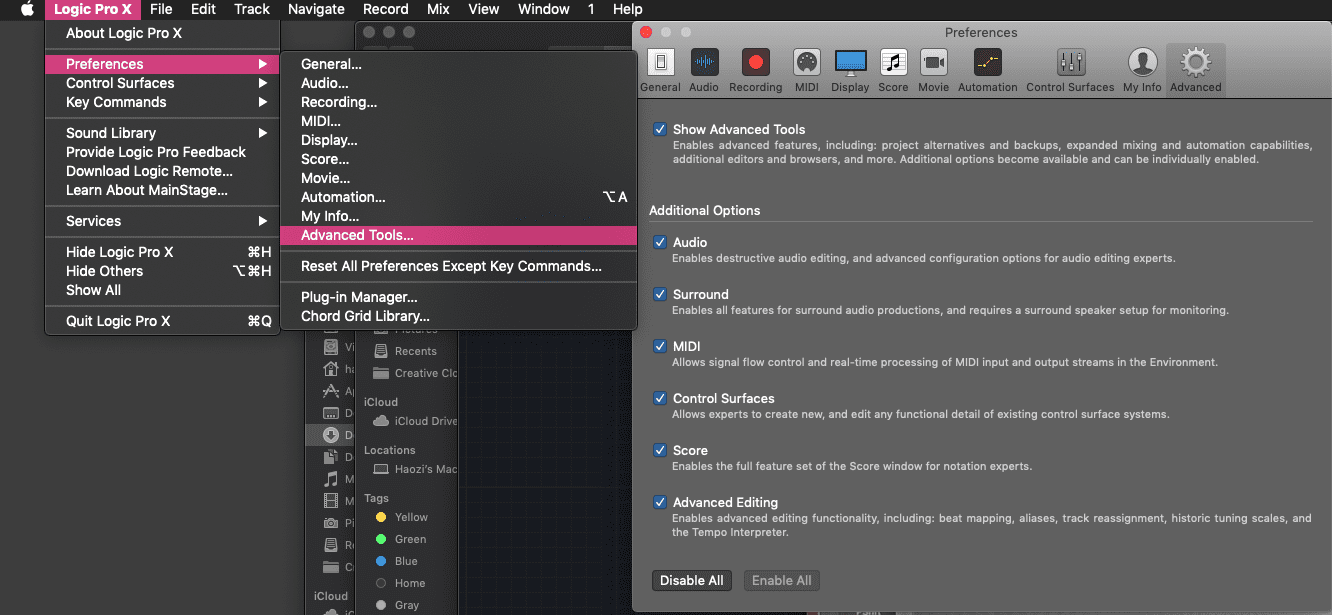Open the Navigate menu in menu bar
The height and width of the screenshot is (615, 1332).
(x=316, y=9)
